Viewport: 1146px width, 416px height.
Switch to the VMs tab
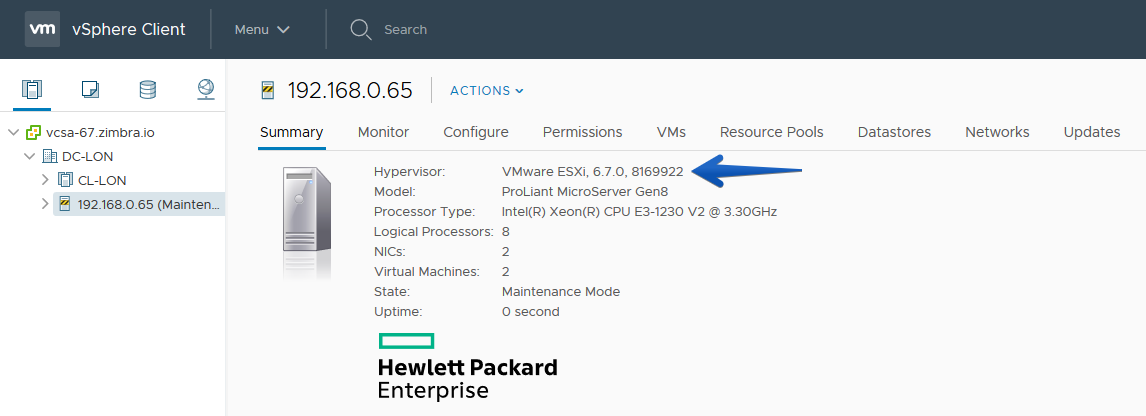click(x=671, y=132)
